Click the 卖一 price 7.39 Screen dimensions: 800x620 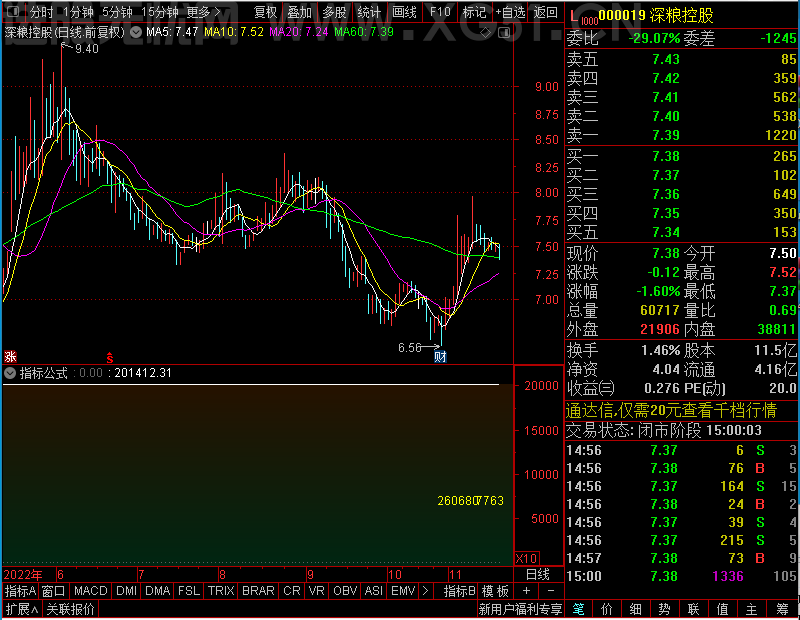point(666,135)
